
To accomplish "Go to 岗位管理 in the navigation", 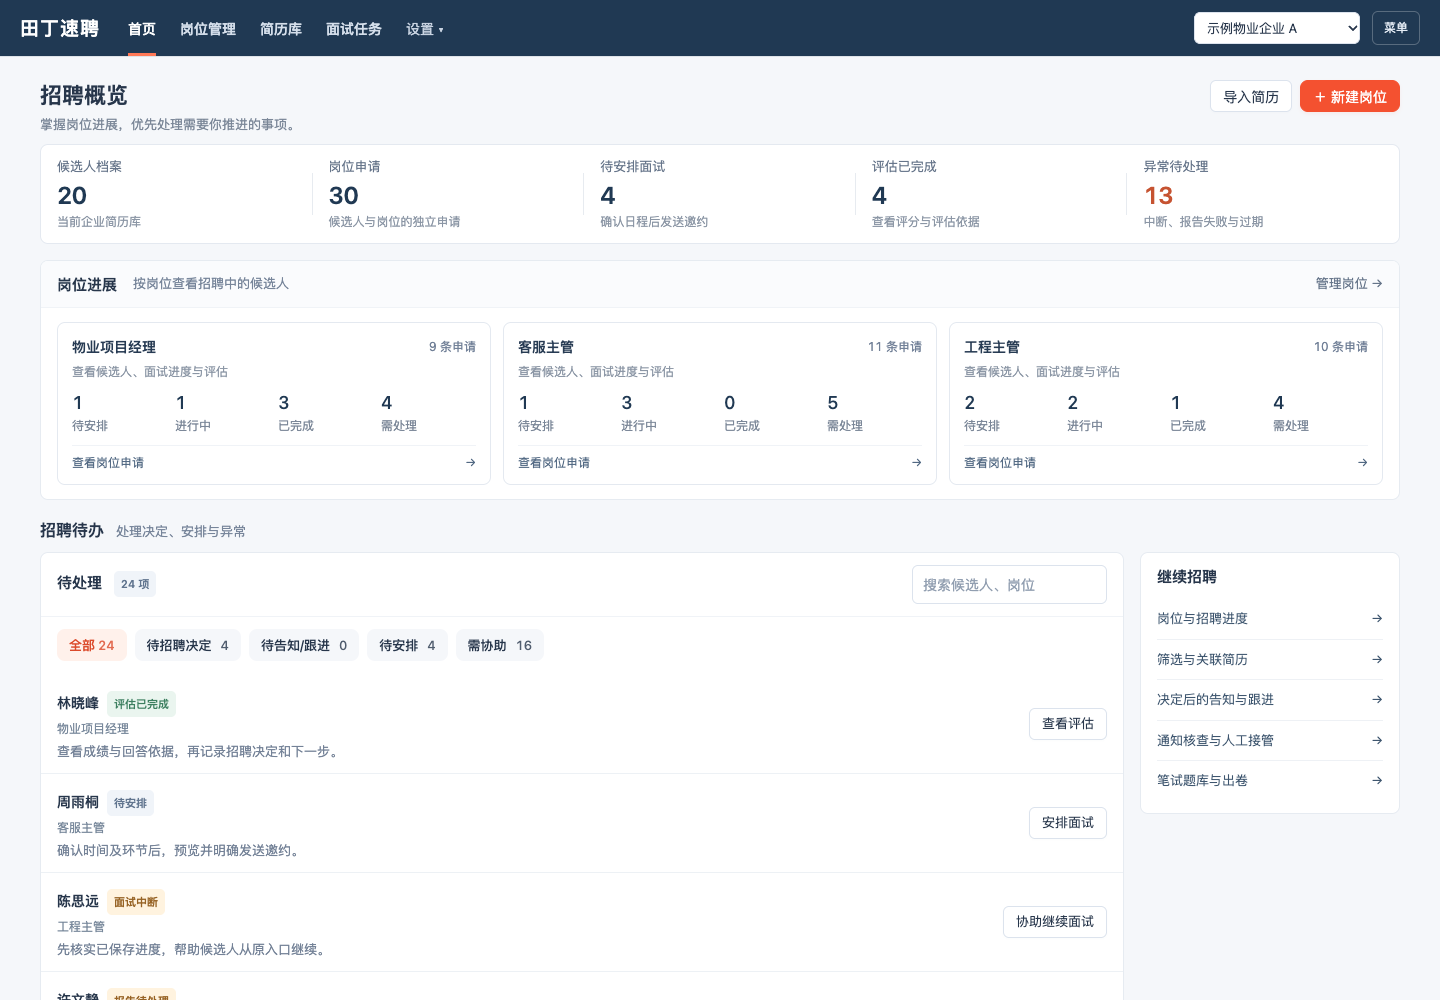I will coord(208,29).
